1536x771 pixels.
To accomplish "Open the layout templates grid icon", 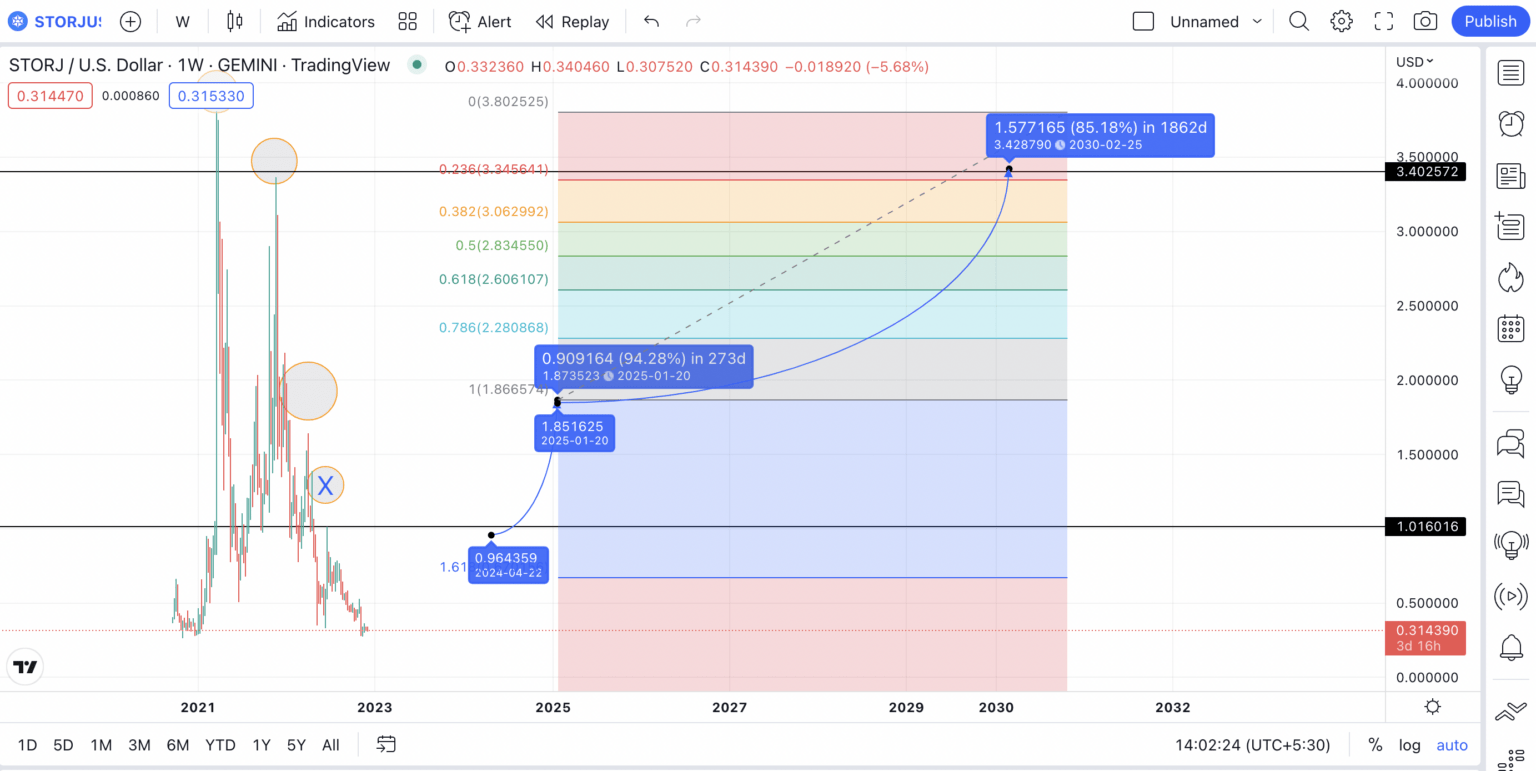I will [407, 21].
